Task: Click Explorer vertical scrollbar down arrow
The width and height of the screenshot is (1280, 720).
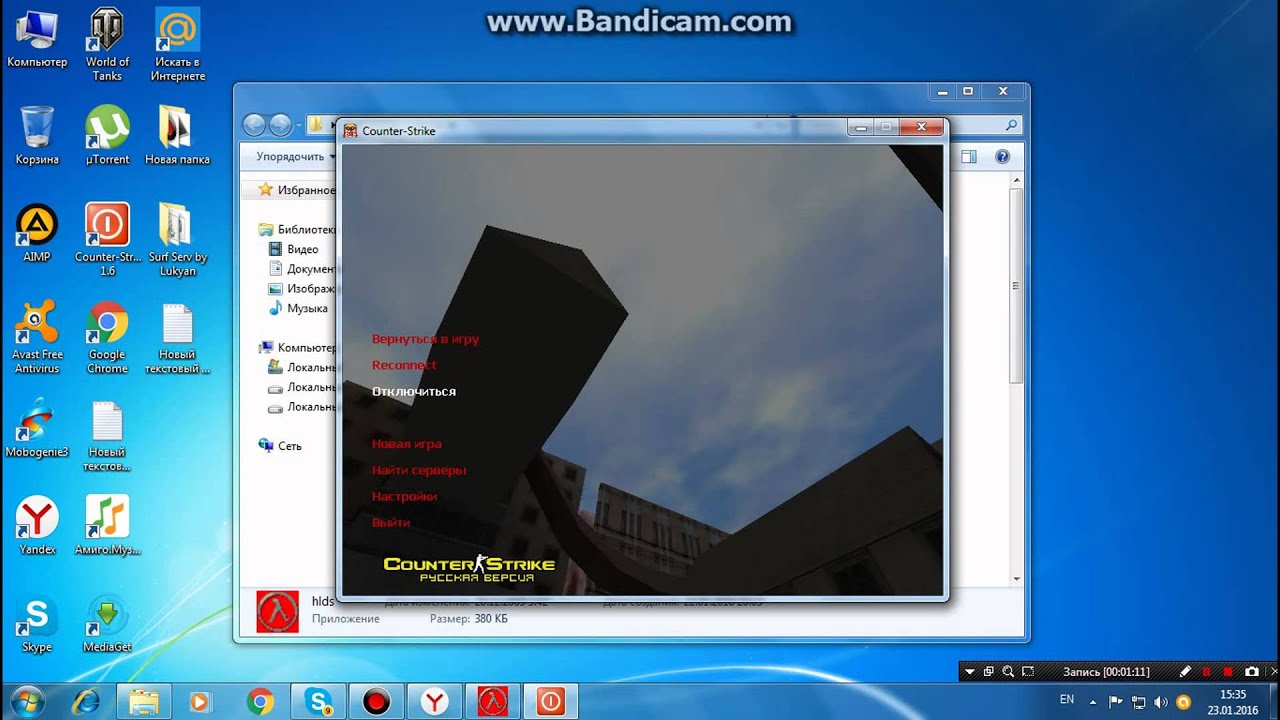Action: point(1017,579)
